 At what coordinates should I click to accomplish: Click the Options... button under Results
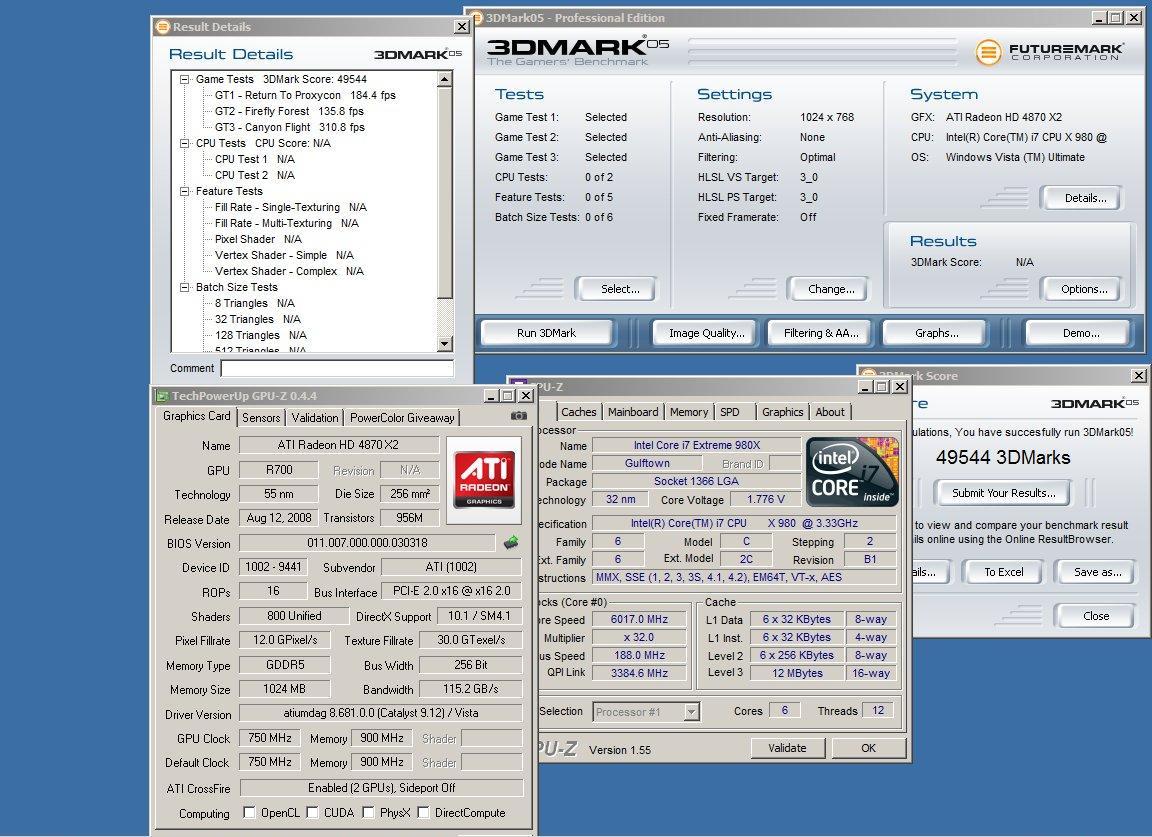[x=1084, y=289]
